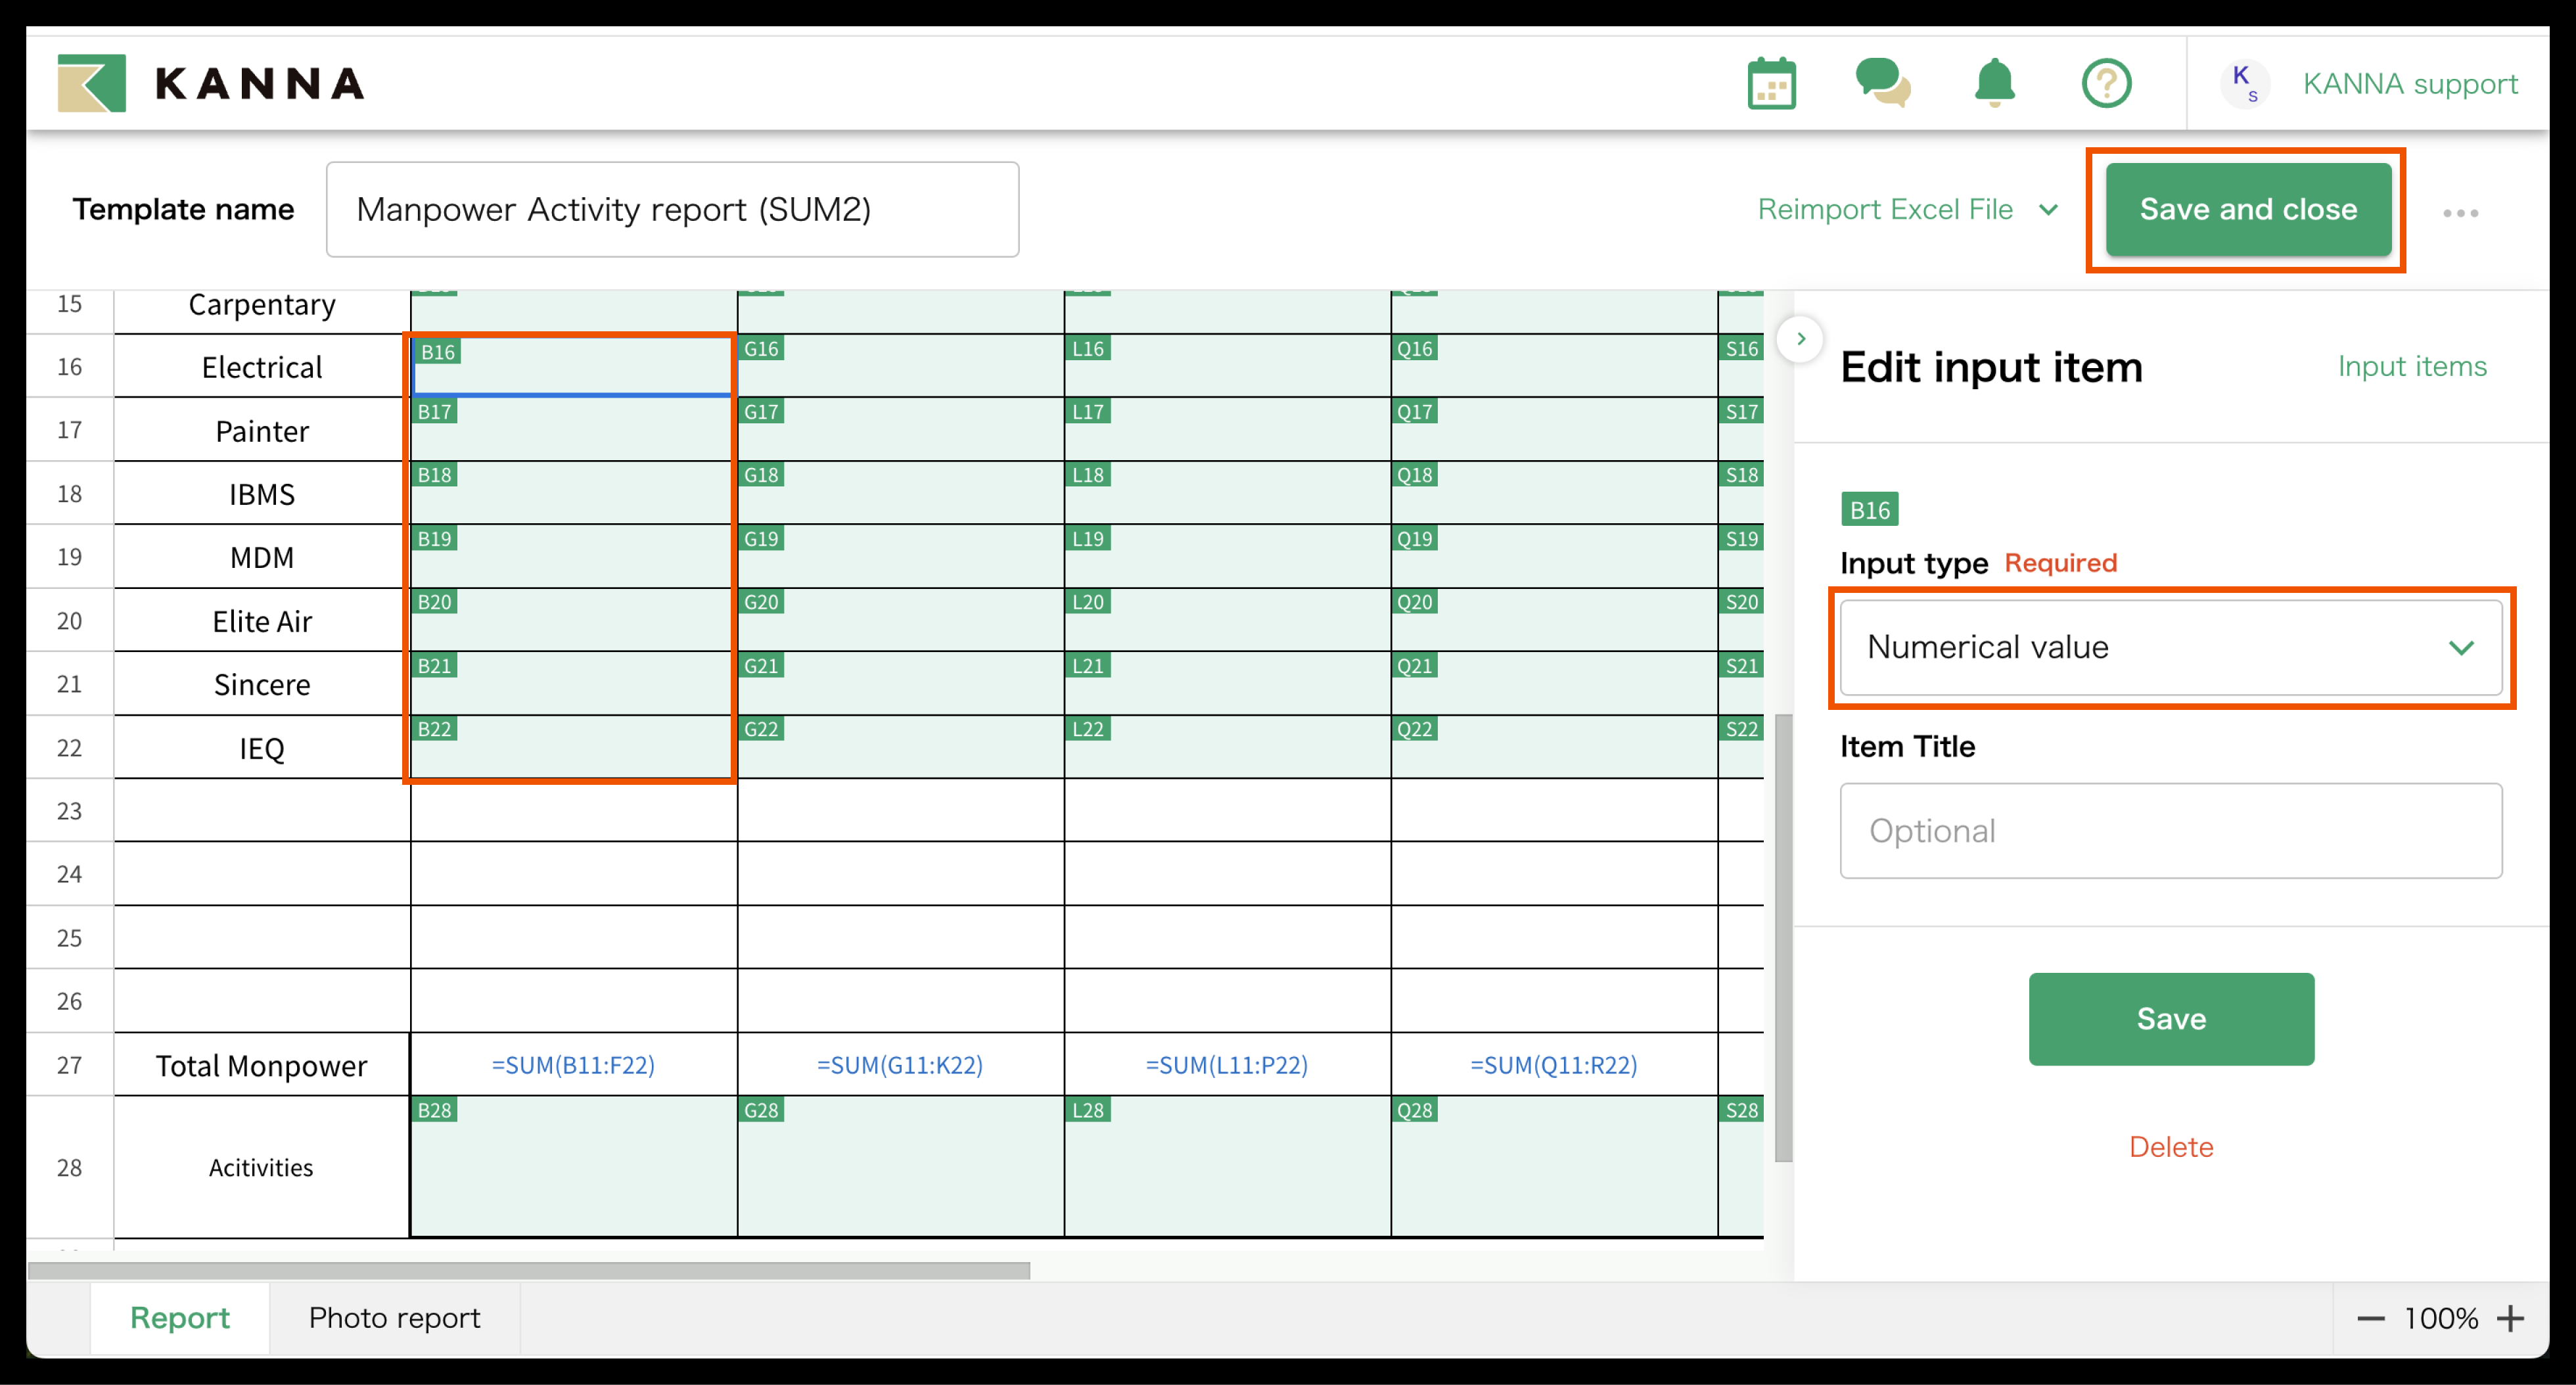Click the Item Title optional field
The width and height of the screenshot is (2576, 1385).
pos(2170,831)
